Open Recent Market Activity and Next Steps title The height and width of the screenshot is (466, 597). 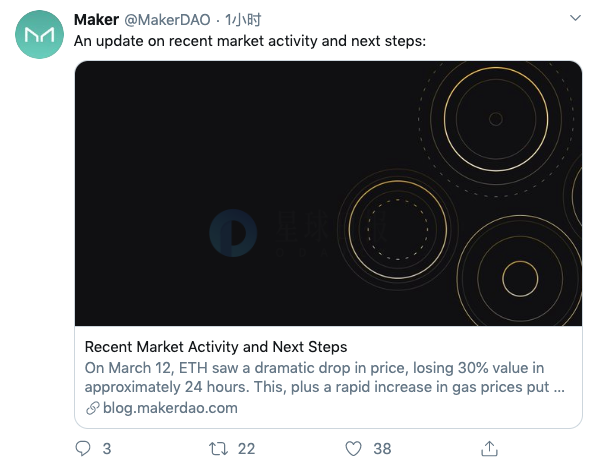tap(216, 347)
